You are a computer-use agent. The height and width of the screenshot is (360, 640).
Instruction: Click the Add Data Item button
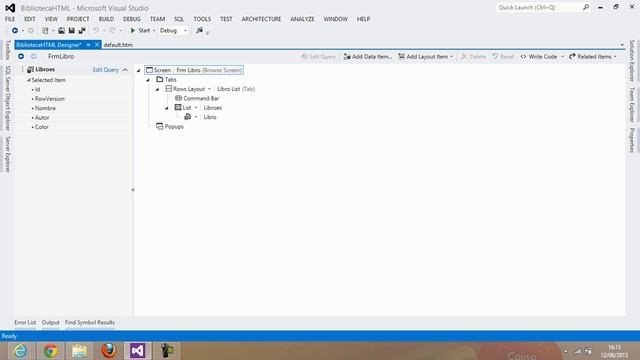[367, 57]
